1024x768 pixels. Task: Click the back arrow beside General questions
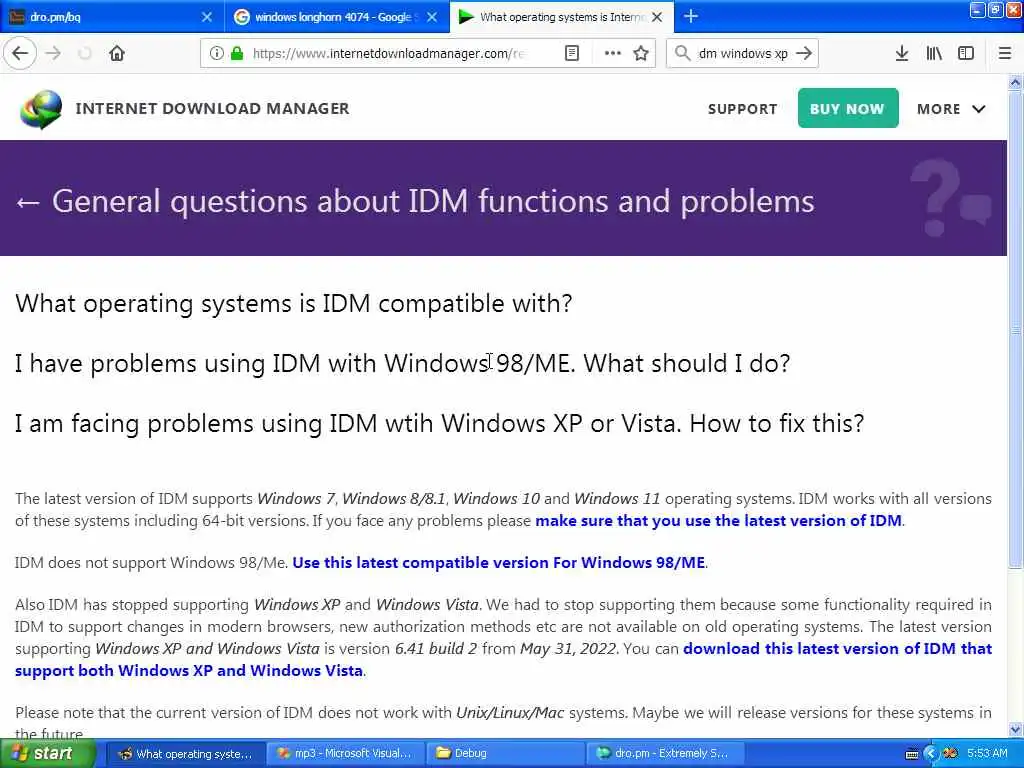(28, 202)
